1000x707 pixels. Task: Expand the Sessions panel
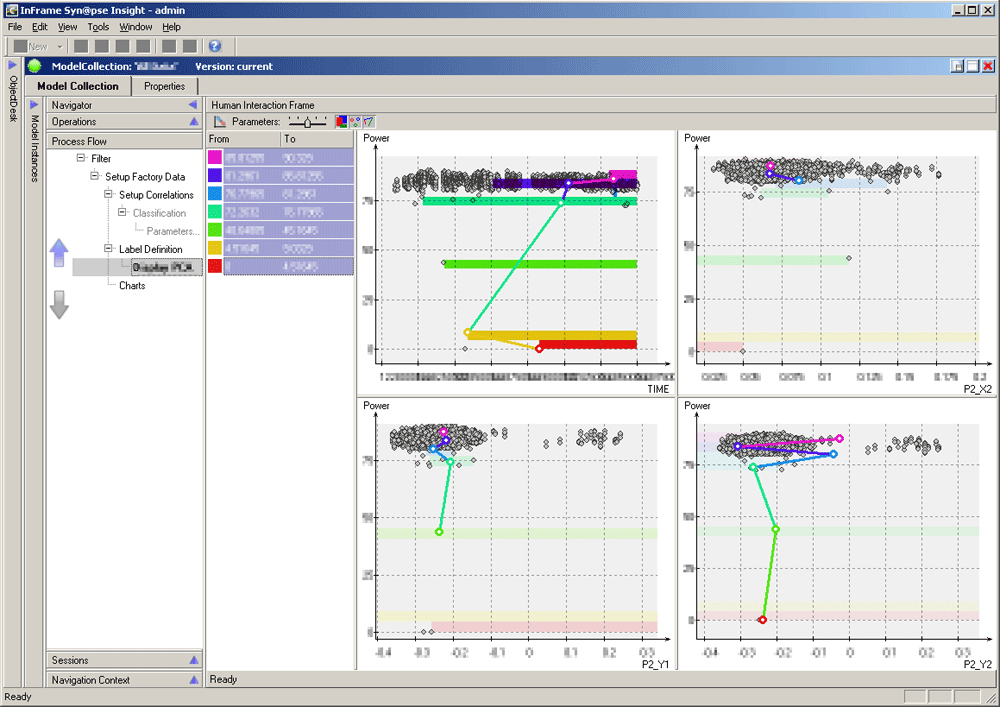pyautogui.click(x=194, y=660)
